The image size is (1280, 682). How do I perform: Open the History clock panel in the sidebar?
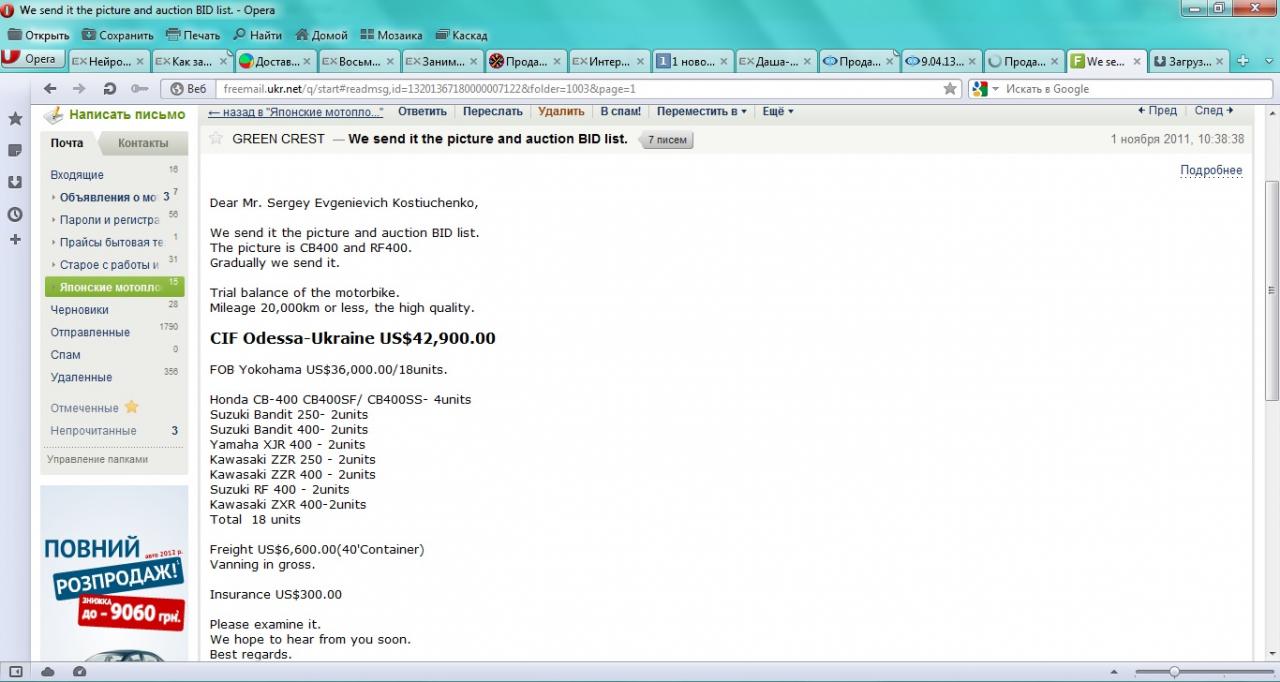[x=15, y=214]
